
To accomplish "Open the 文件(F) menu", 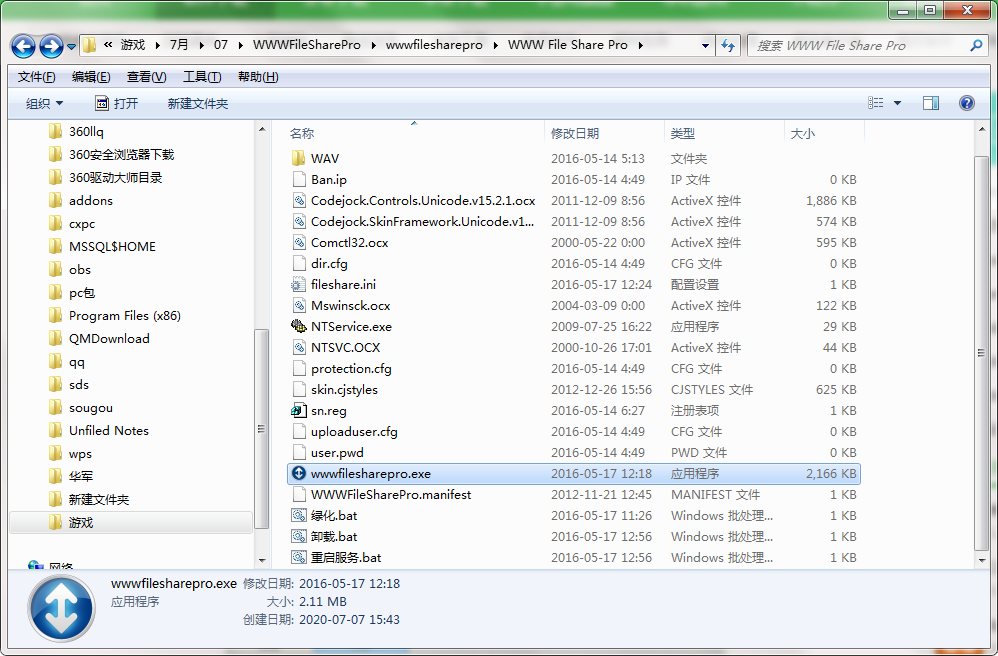I will pyautogui.click(x=36, y=77).
